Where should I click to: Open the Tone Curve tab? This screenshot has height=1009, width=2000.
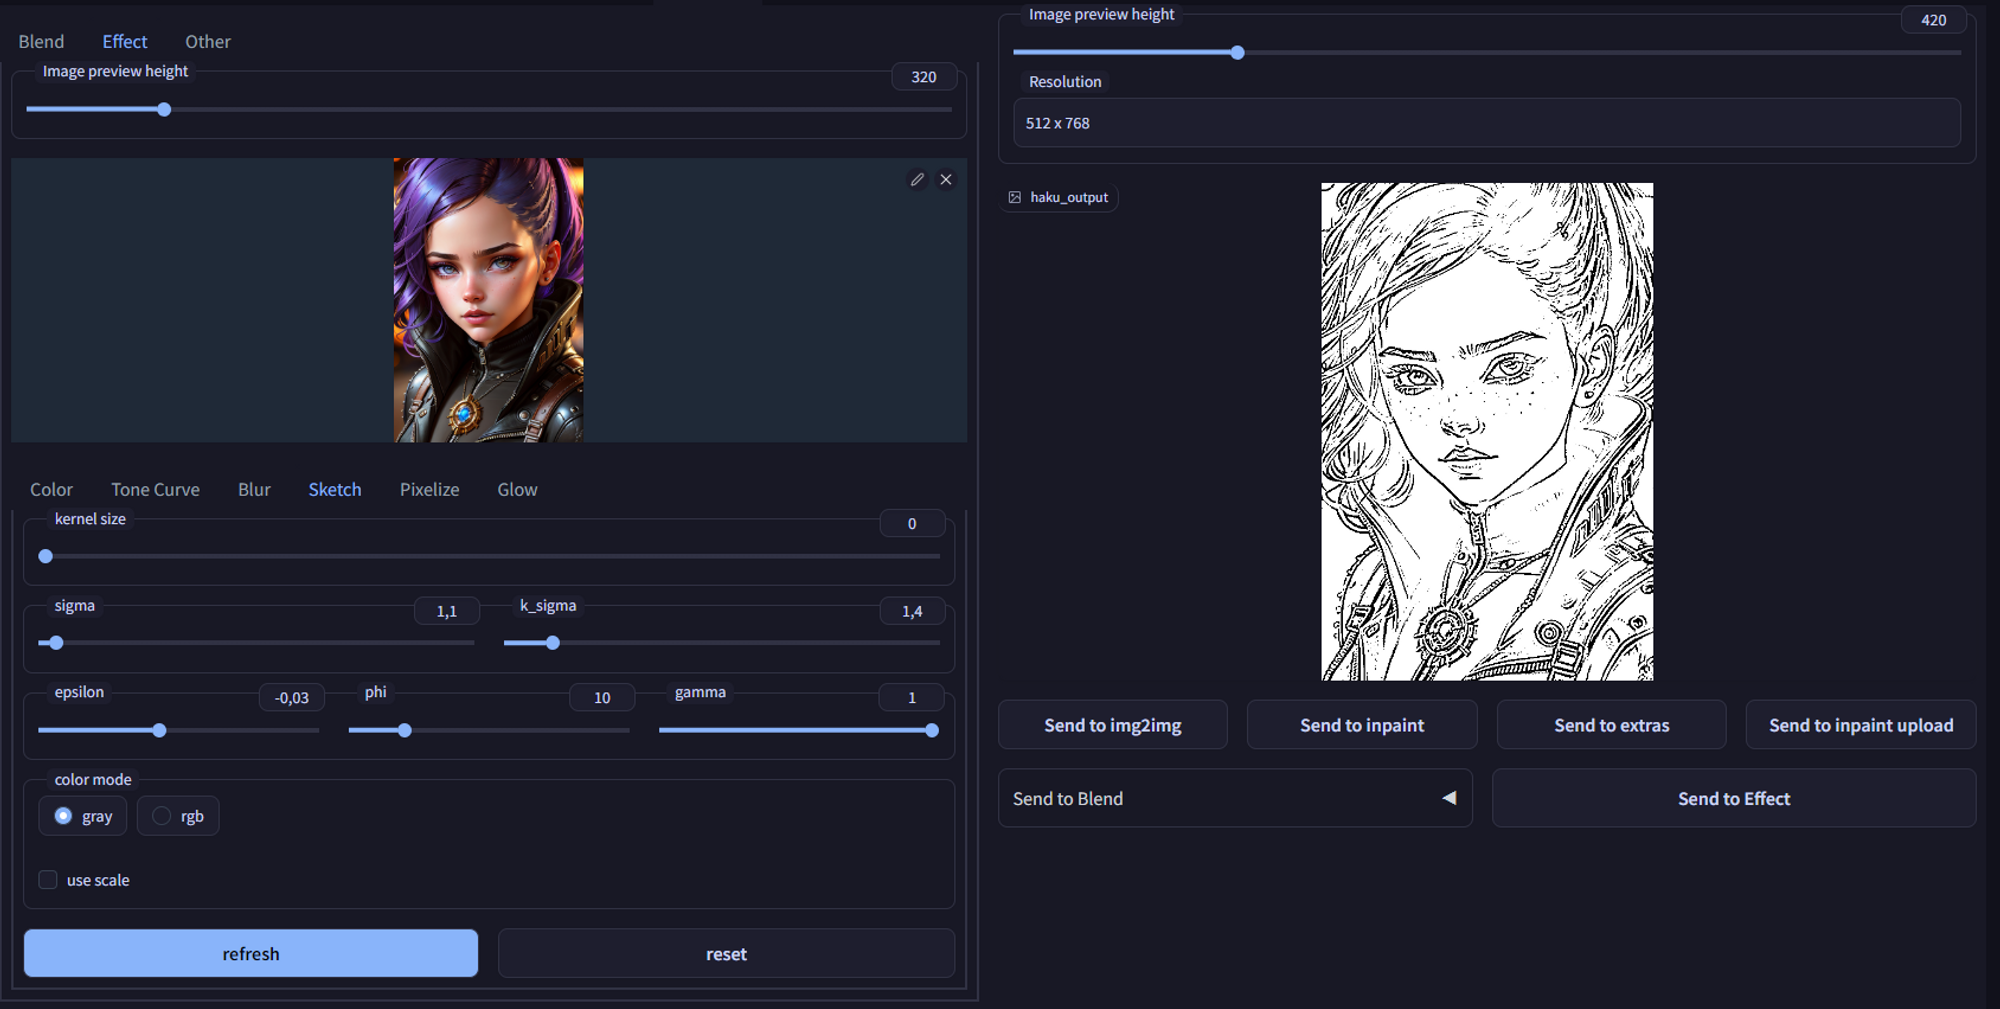pos(155,490)
